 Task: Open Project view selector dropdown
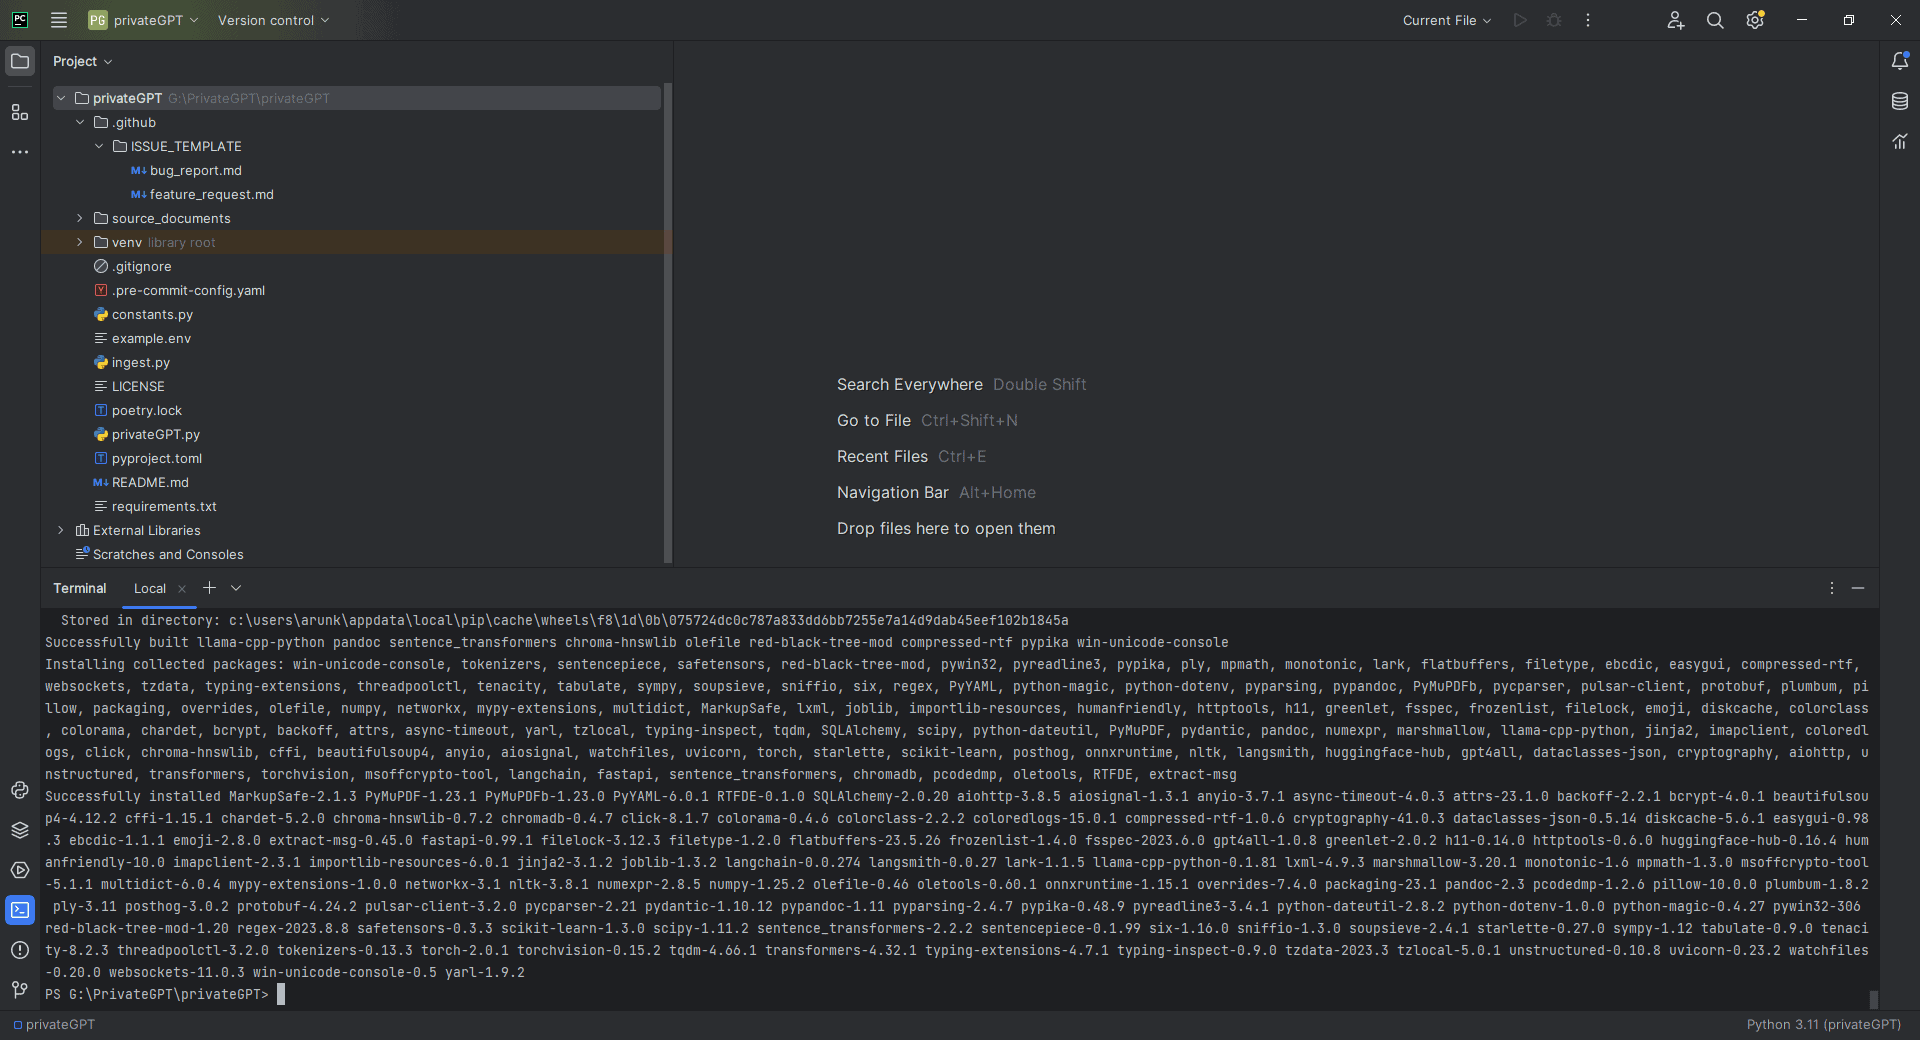point(82,61)
